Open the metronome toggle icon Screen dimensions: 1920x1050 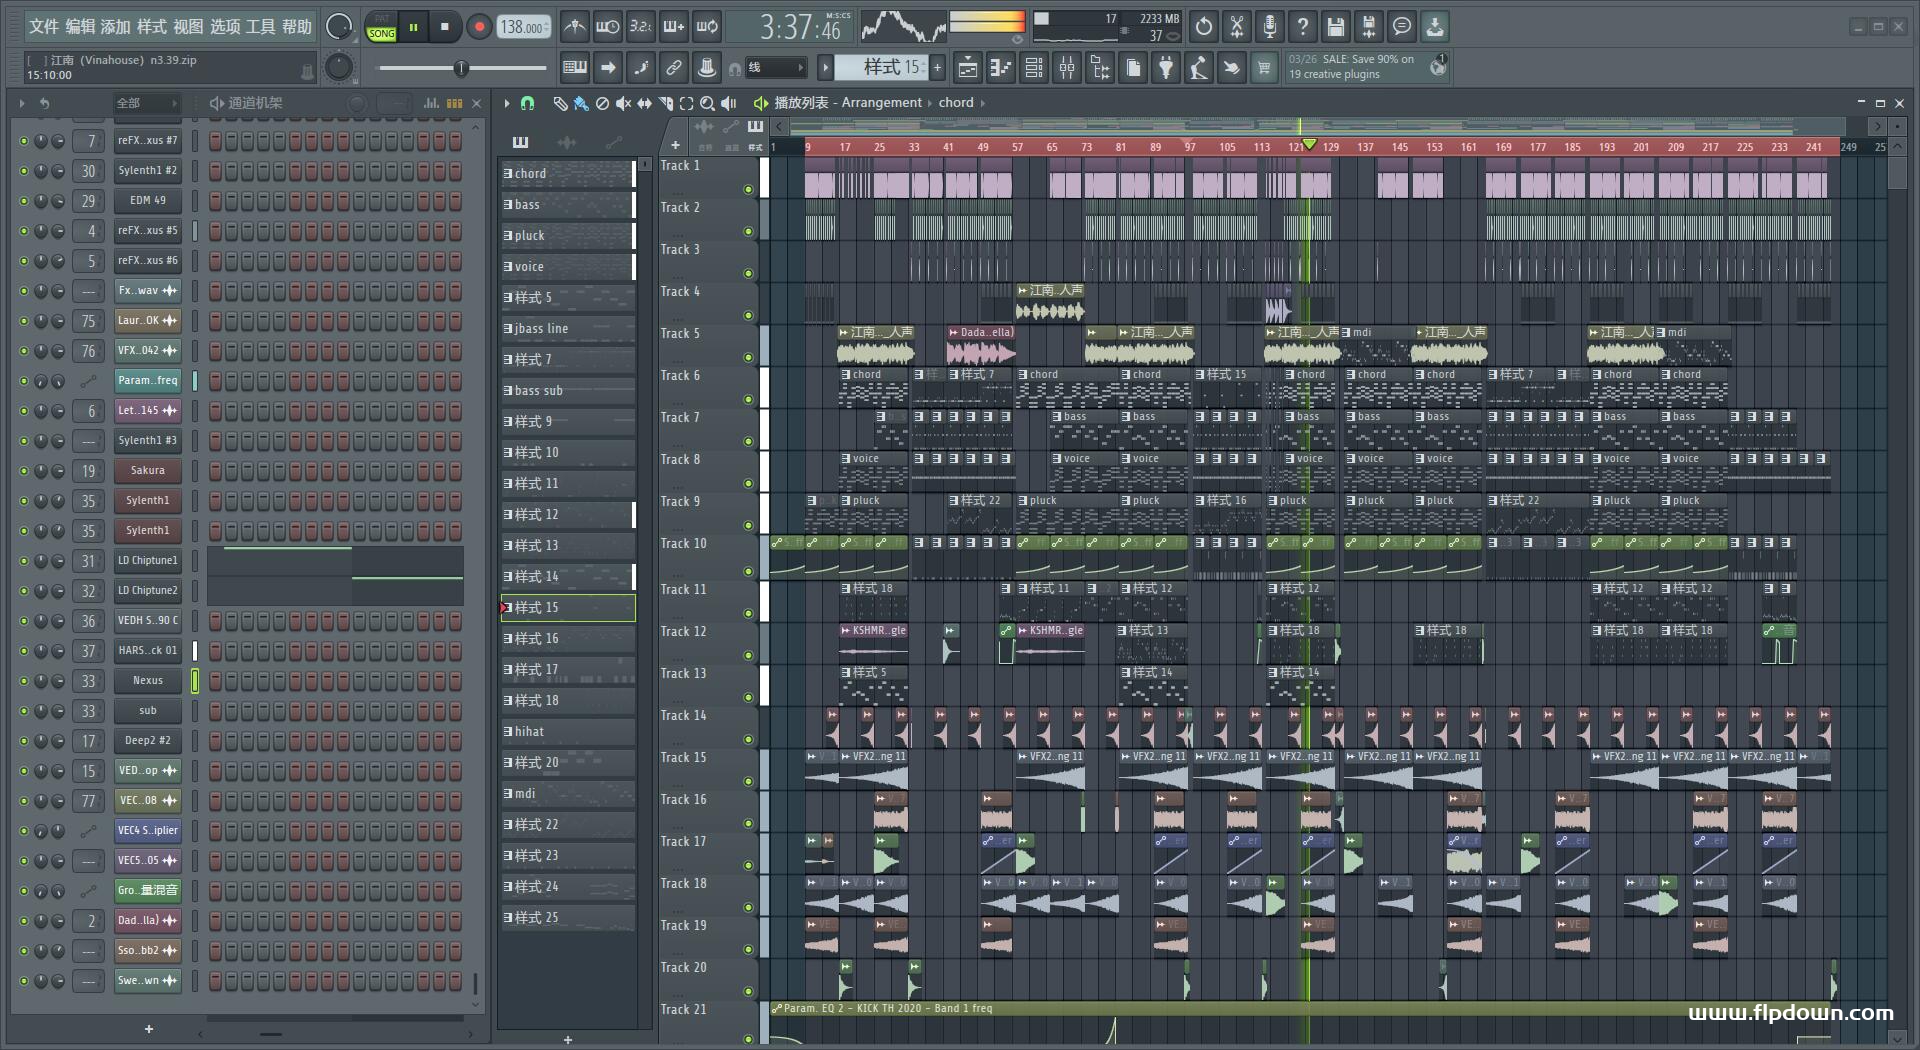[574, 27]
